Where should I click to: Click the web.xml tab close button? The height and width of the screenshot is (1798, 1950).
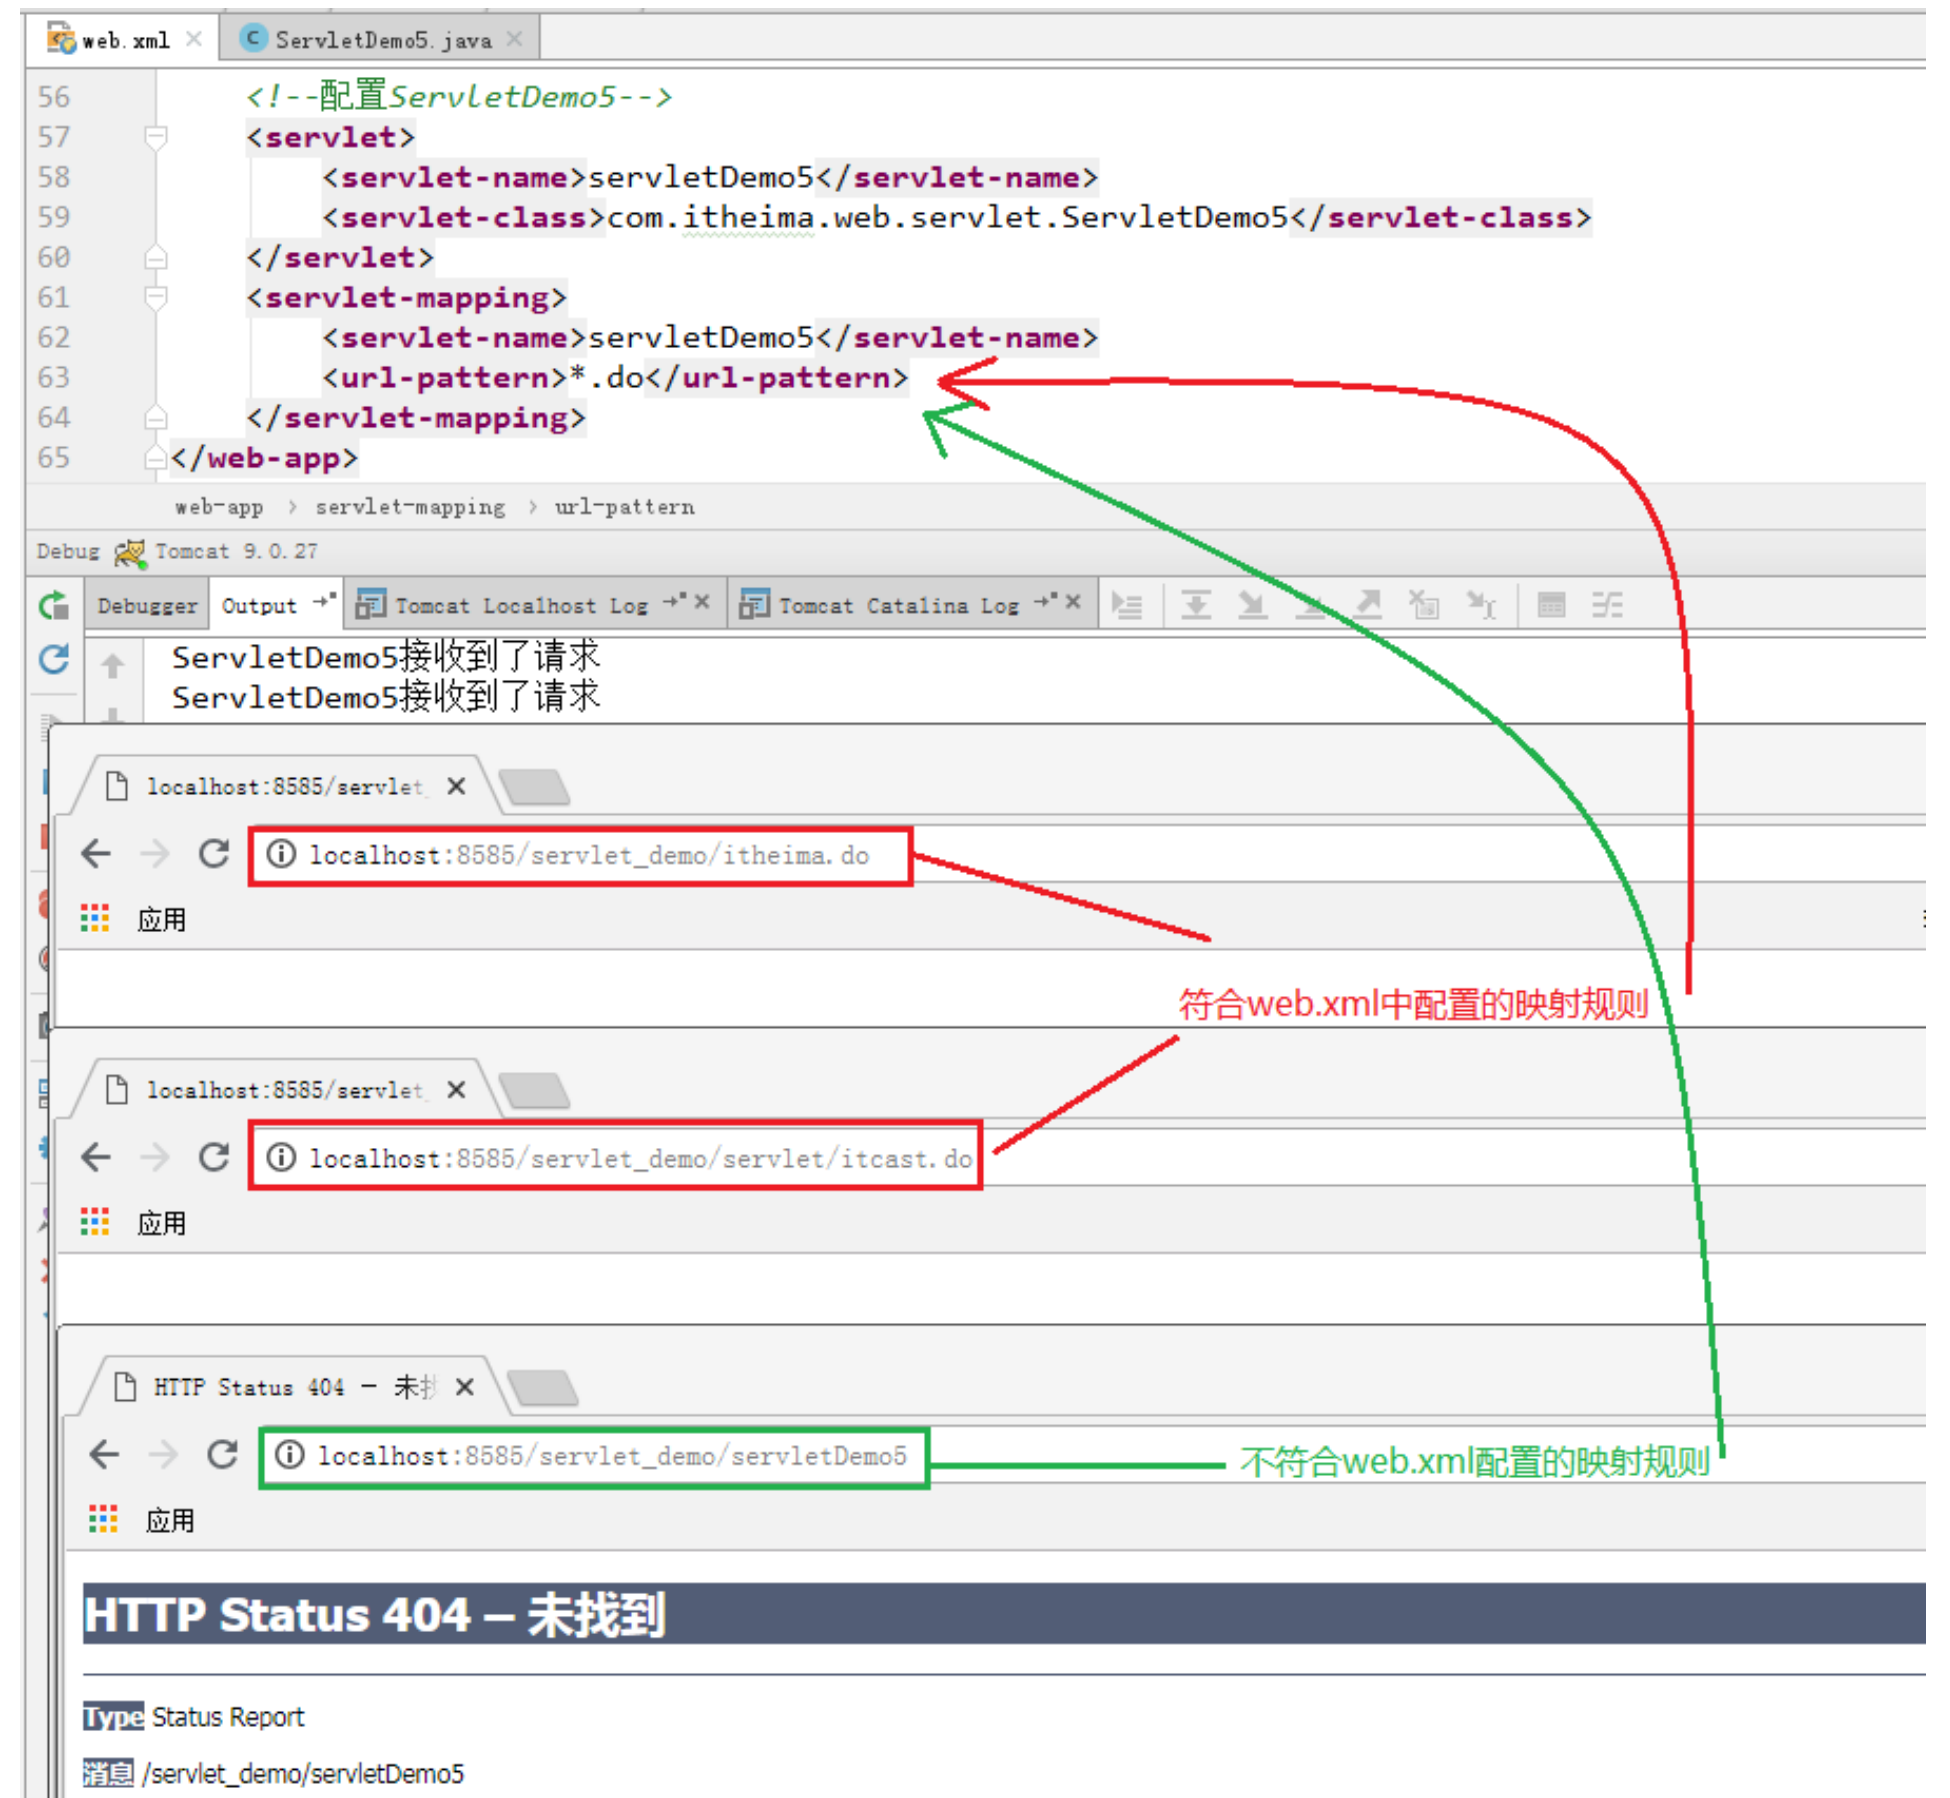tap(194, 39)
